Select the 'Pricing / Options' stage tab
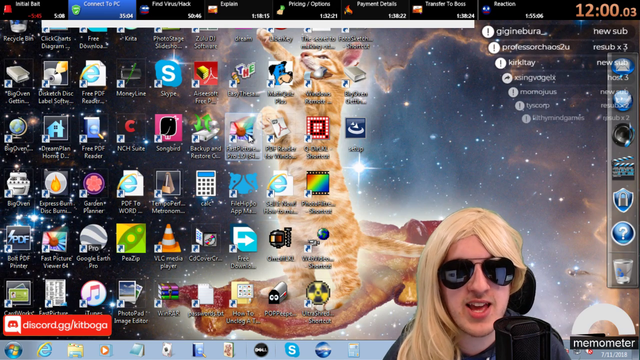 [307, 10]
